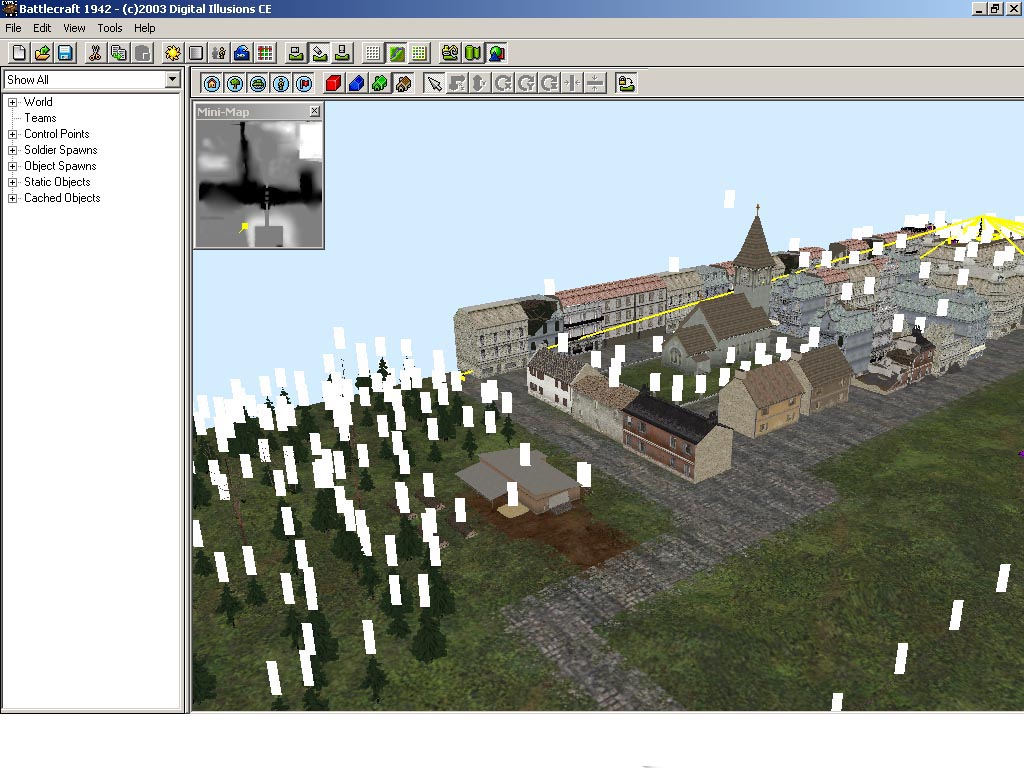The image size is (1024, 768).
Task: Toggle the tank vehicle filter circle icon
Action: point(258,84)
